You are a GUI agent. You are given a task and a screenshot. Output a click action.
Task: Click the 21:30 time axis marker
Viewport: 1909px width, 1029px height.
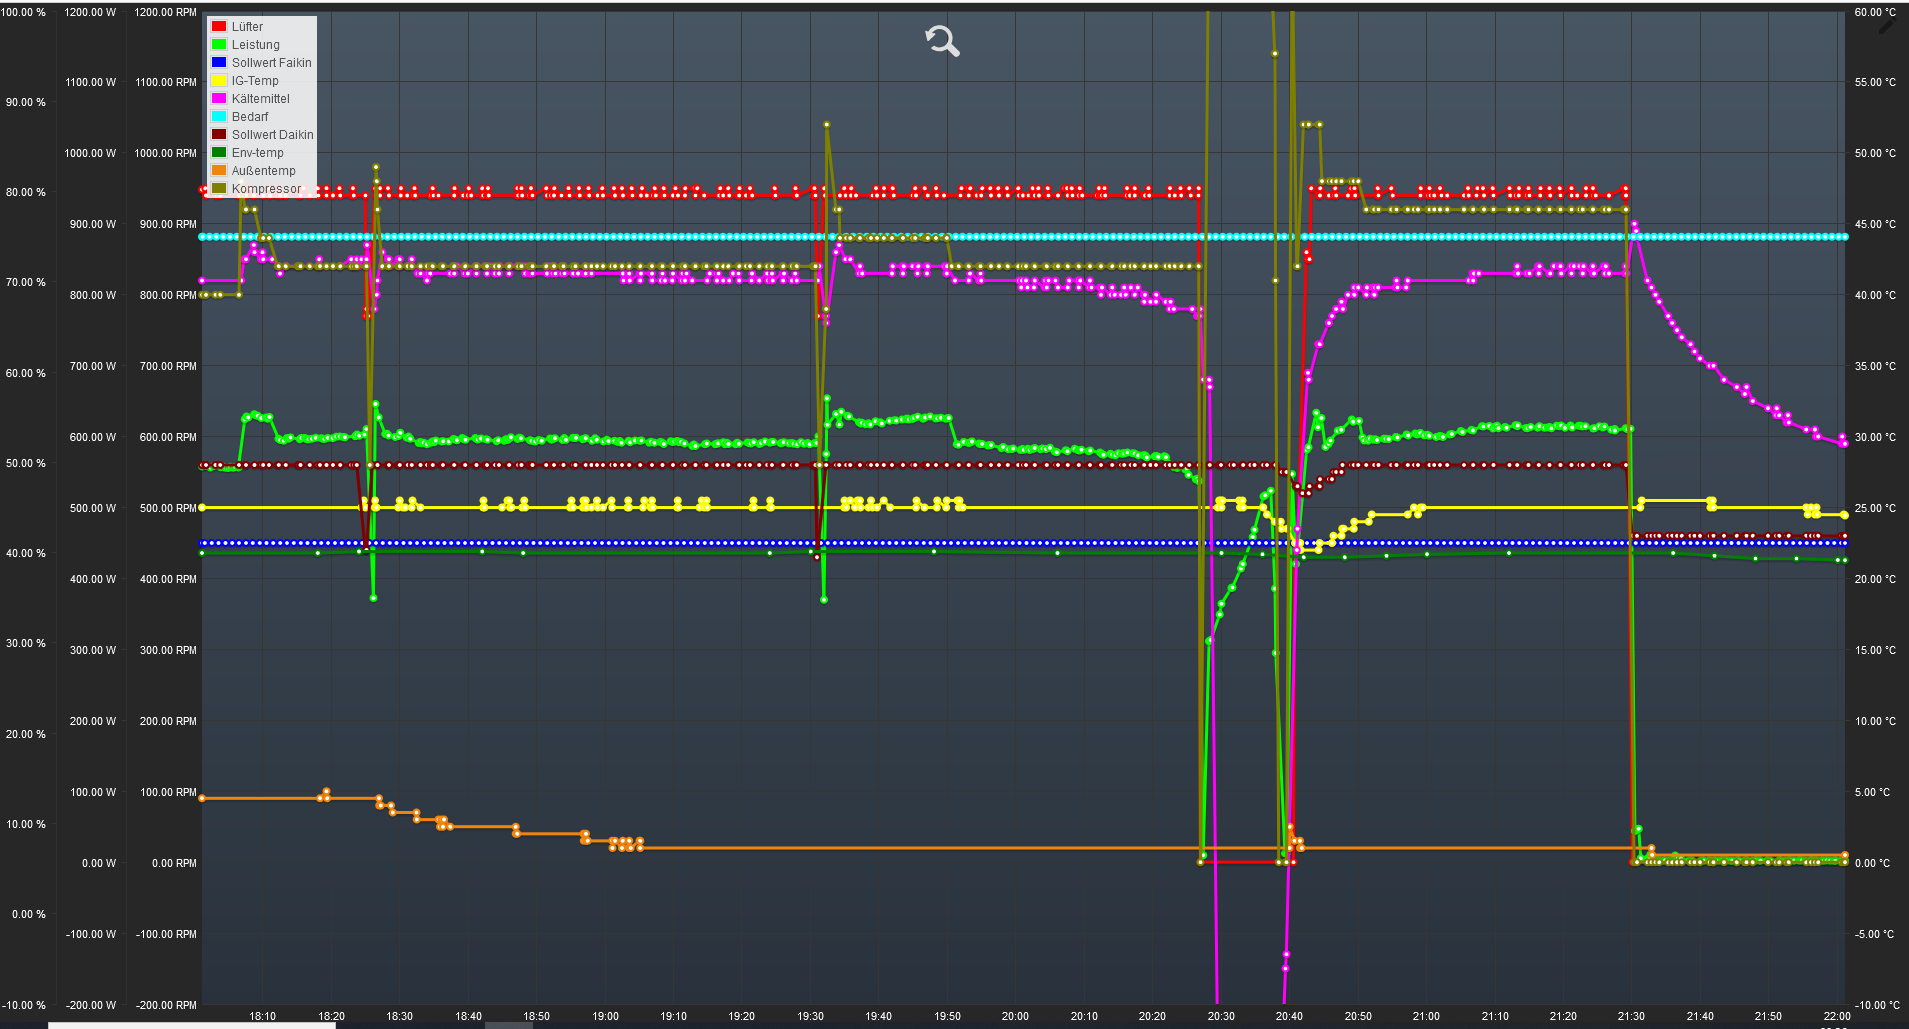tap(1631, 1016)
